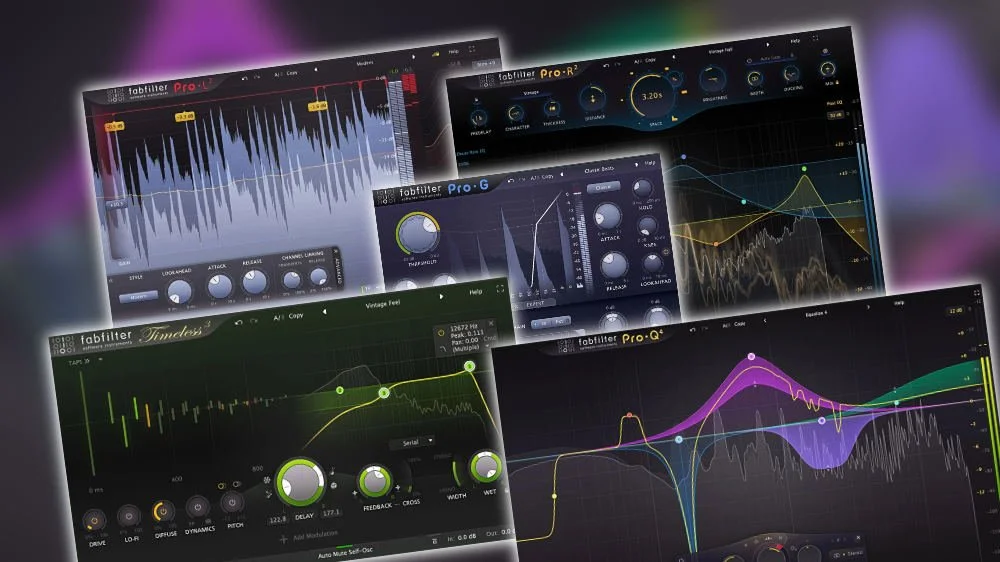This screenshot has width=1000, height=562.
Task: Open Help menu in Pro-Q 4
Action: point(899,303)
